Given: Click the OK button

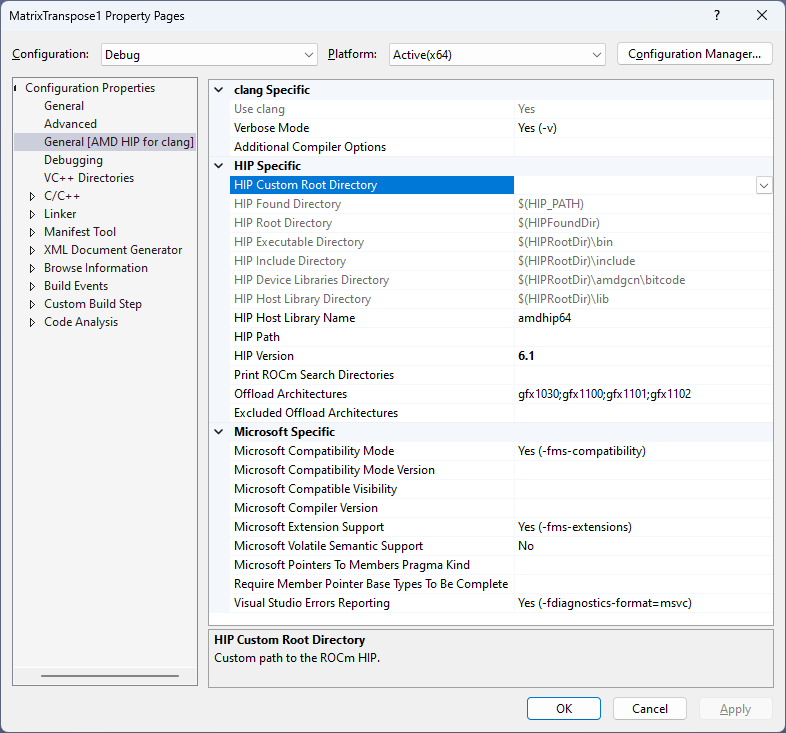Looking at the screenshot, I should pos(564,709).
